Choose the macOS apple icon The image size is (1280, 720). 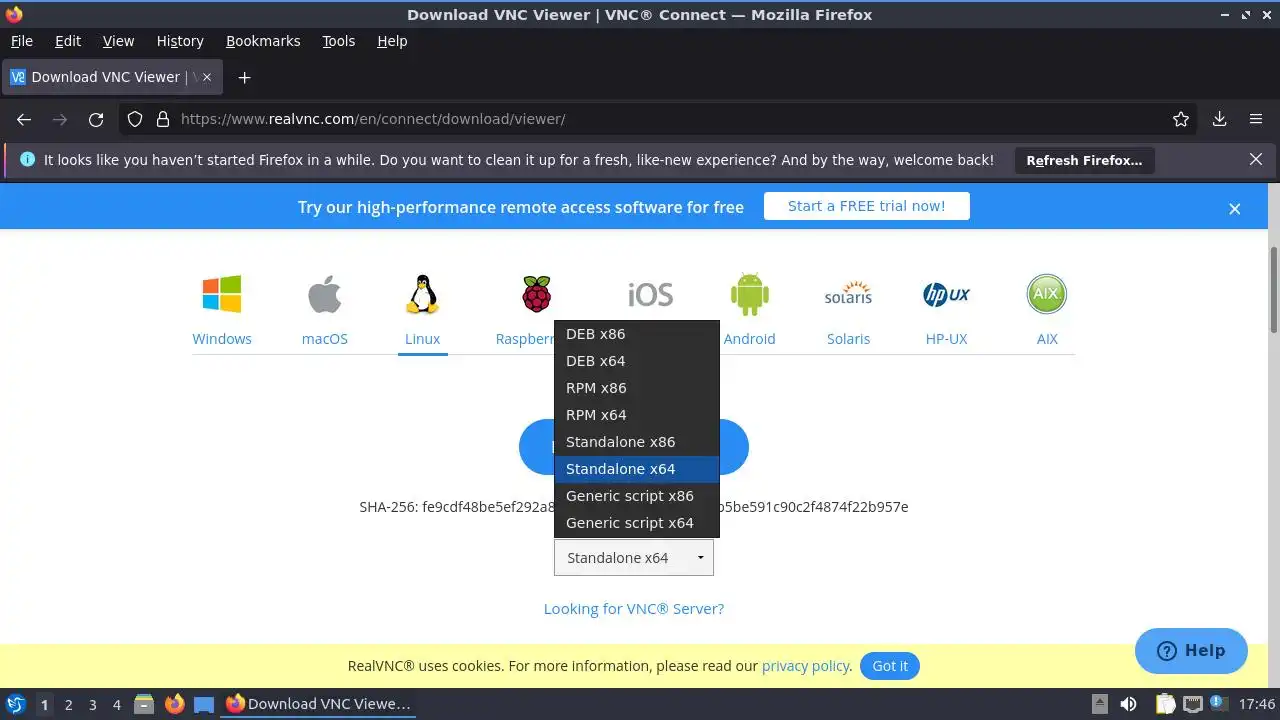point(324,295)
